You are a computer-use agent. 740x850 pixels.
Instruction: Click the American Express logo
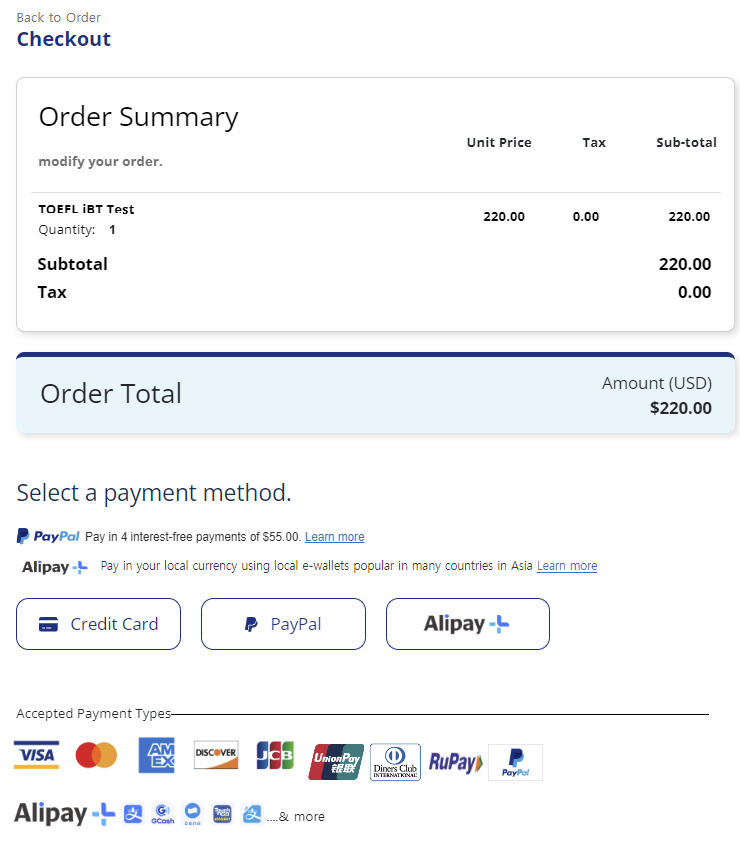[156, 755]
